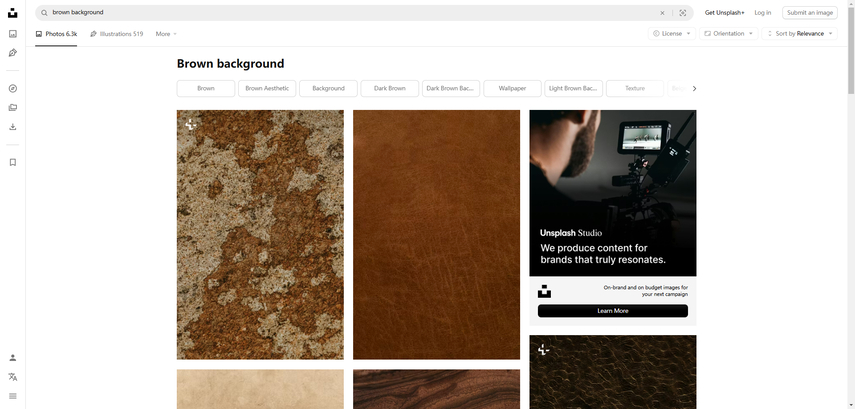This screenshot has height=409, width=855.
Task: Select the Texture tag chip
Action: (x=635, y=88)
